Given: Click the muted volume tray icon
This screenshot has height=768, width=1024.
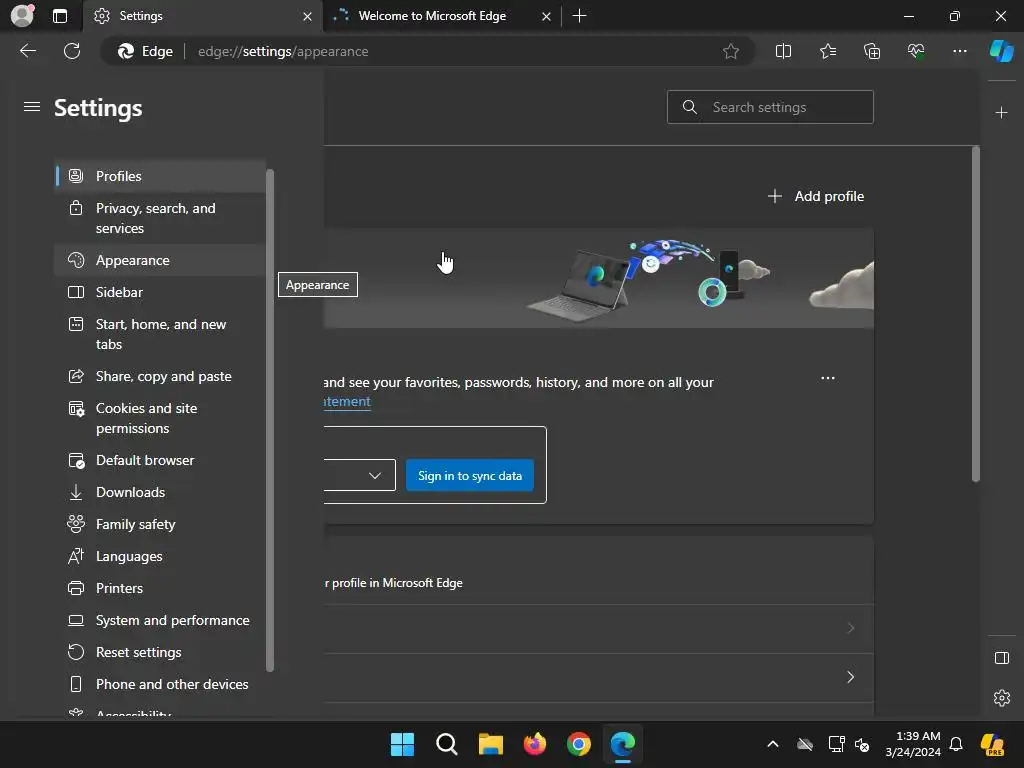Looking at the screenshot, I should pos(861,744).
